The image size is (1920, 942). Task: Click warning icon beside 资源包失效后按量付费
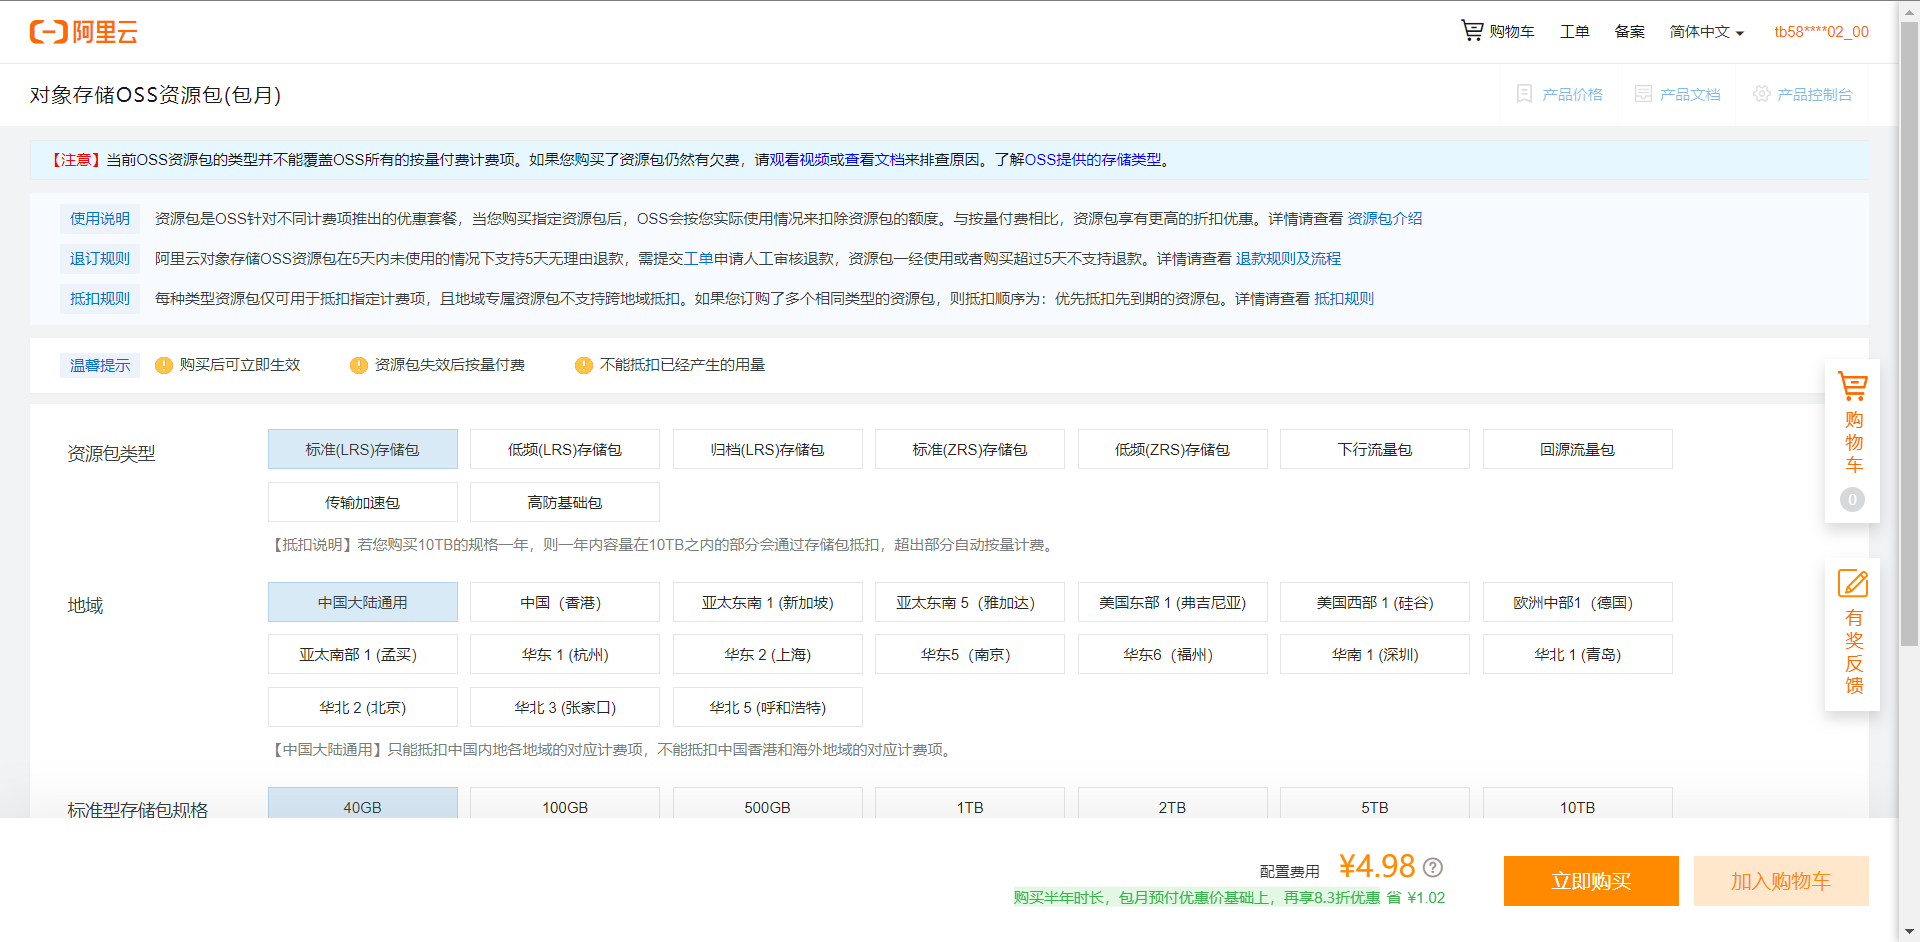tap(359, 365)
